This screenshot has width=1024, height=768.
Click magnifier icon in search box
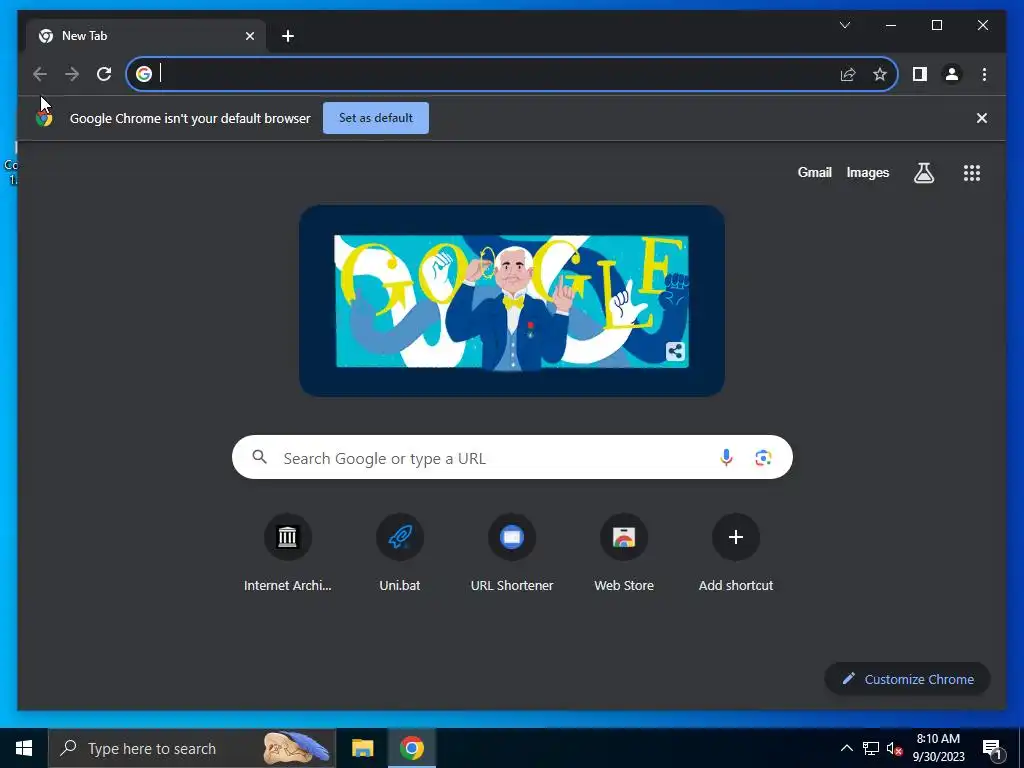260,457
